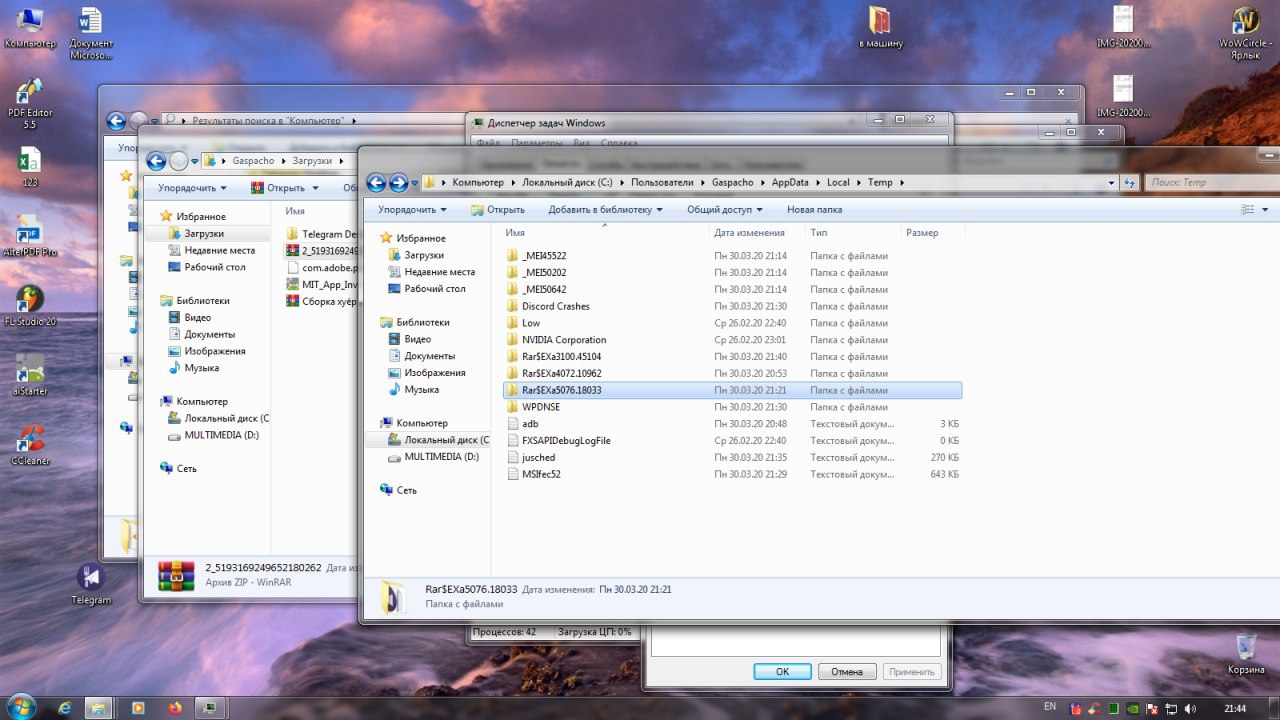The image size is (1280, 720).
Task: Select the Rar$EXa3100.45104 folder
Action: pos(561,357)
